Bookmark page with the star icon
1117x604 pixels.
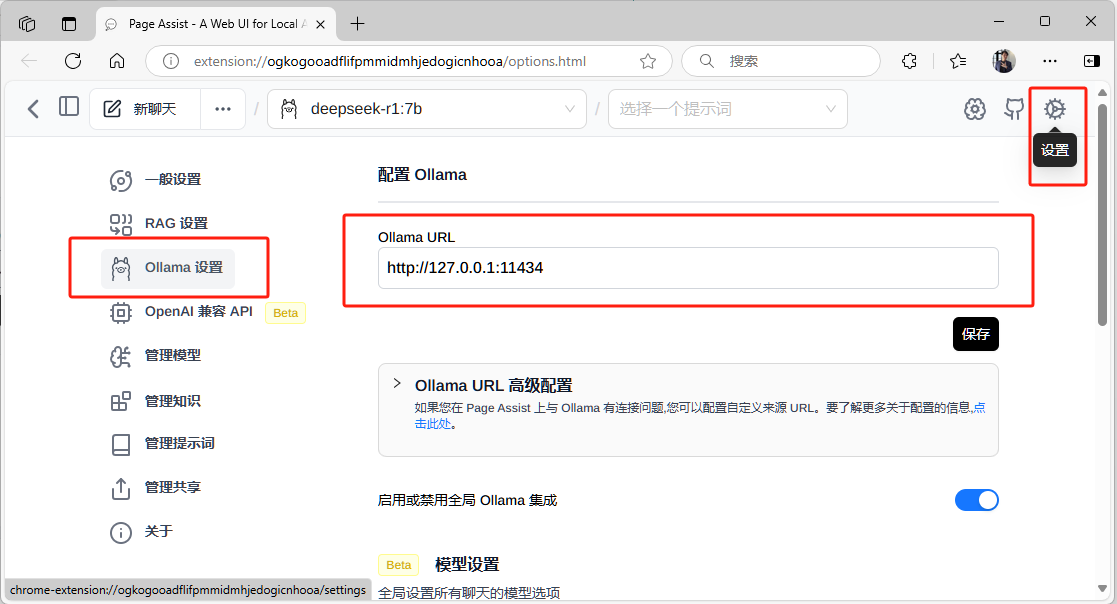[x=648, y=61]
